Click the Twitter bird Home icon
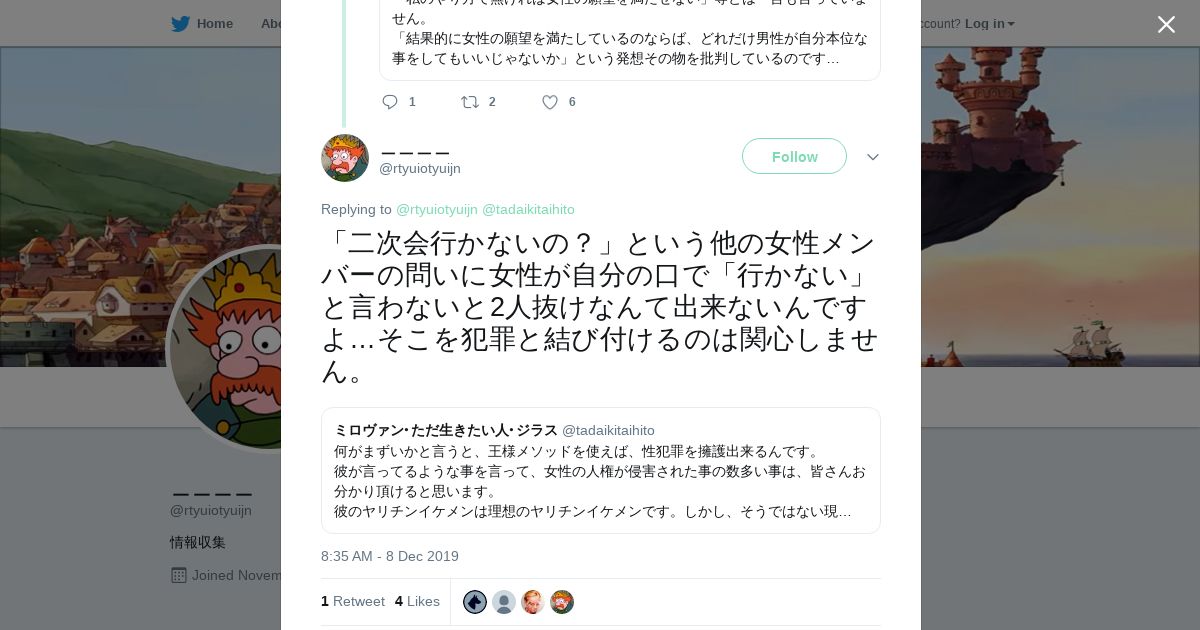The width and height of the screenshot is (1200, 630). point(180,24)
